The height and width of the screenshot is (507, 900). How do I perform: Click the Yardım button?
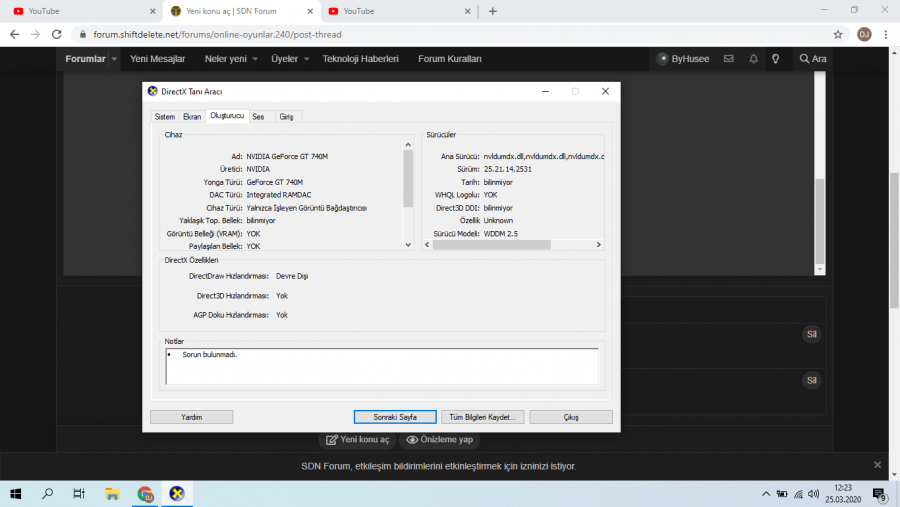pyautogui.click(x=192, y=417)
